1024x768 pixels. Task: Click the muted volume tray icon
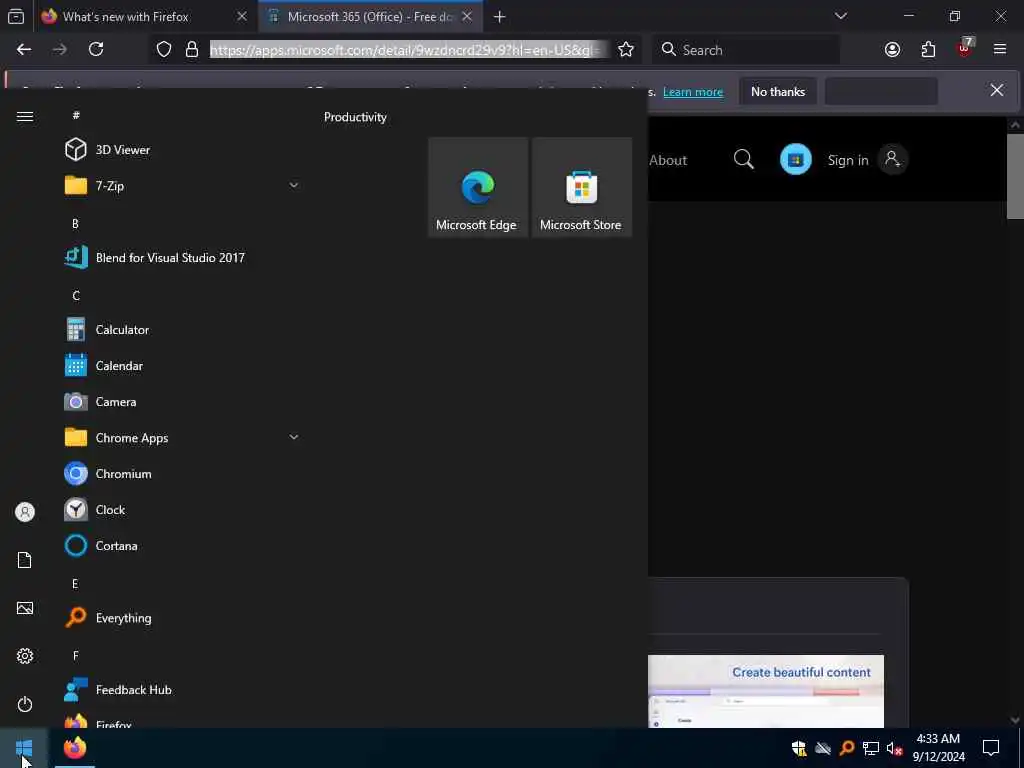tap(894, 748)
